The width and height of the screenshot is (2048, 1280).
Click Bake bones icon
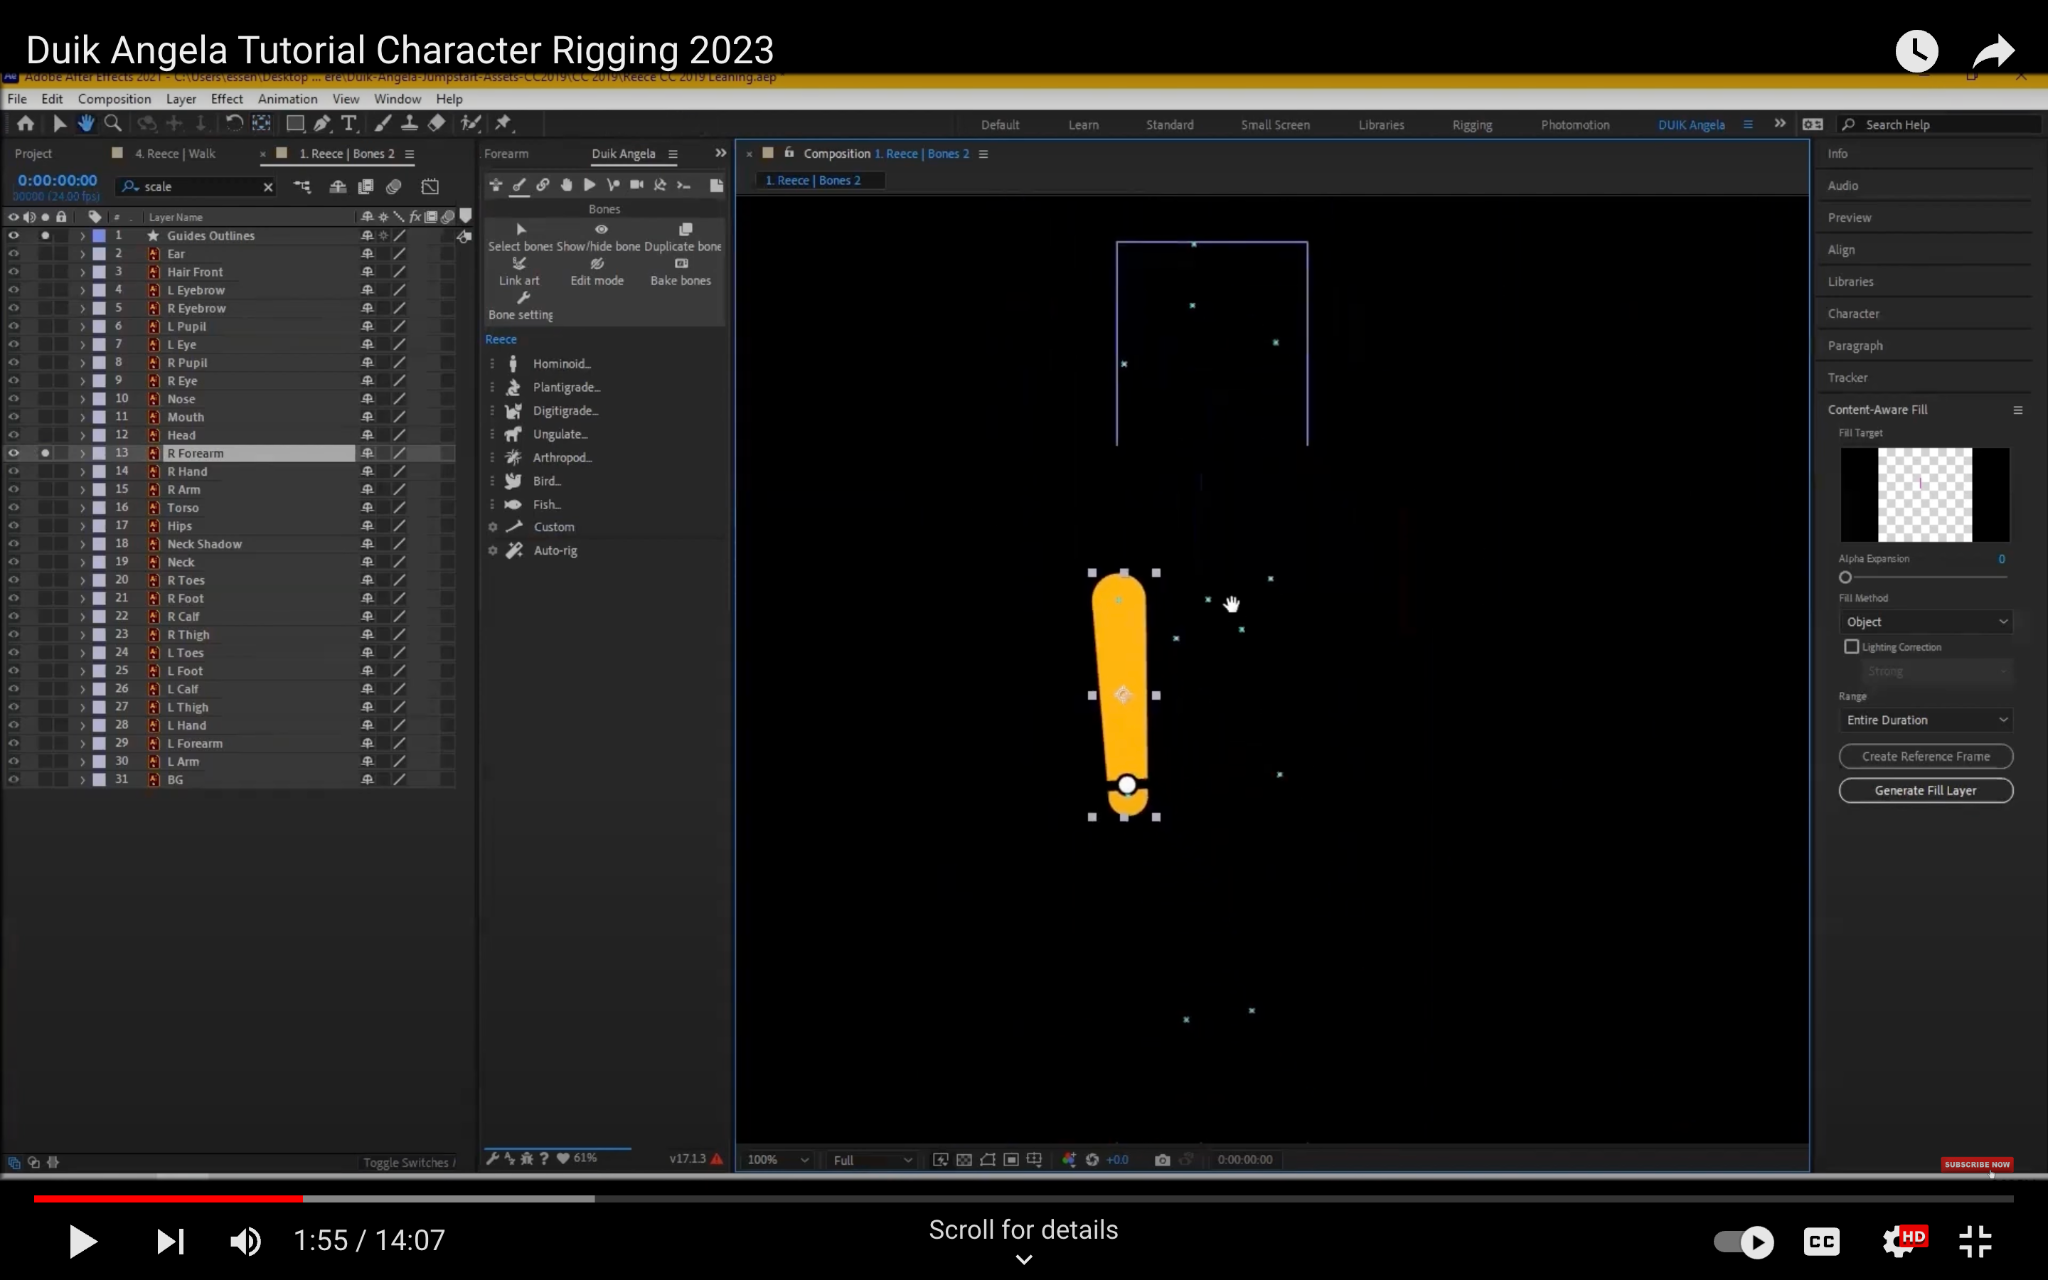click(x=681, y=264)
